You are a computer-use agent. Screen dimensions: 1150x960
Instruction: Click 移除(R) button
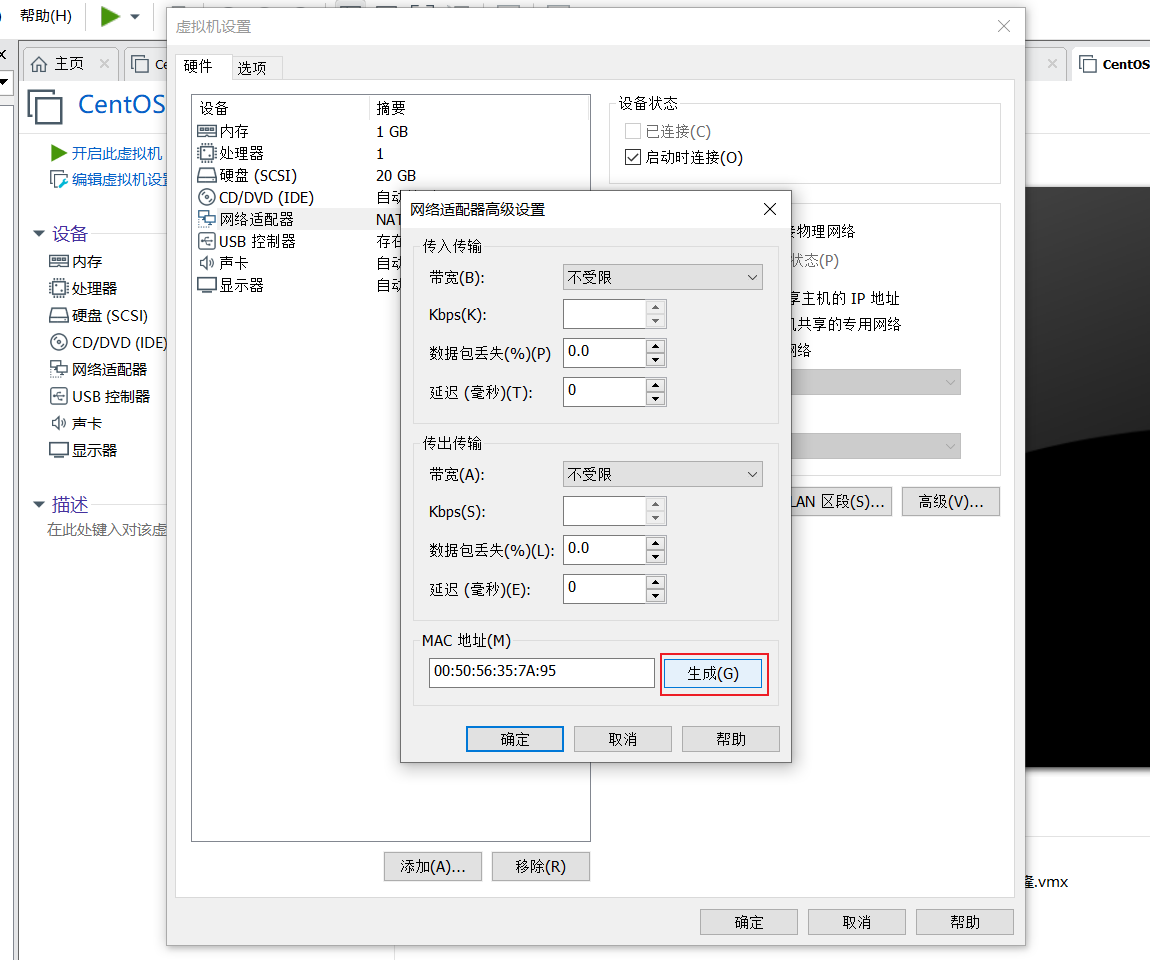pyautogui.click(x=541, y=866)
